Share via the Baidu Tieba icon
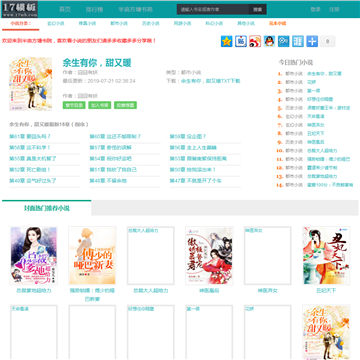This screenshot has width=360, height=360. point(241,41)
